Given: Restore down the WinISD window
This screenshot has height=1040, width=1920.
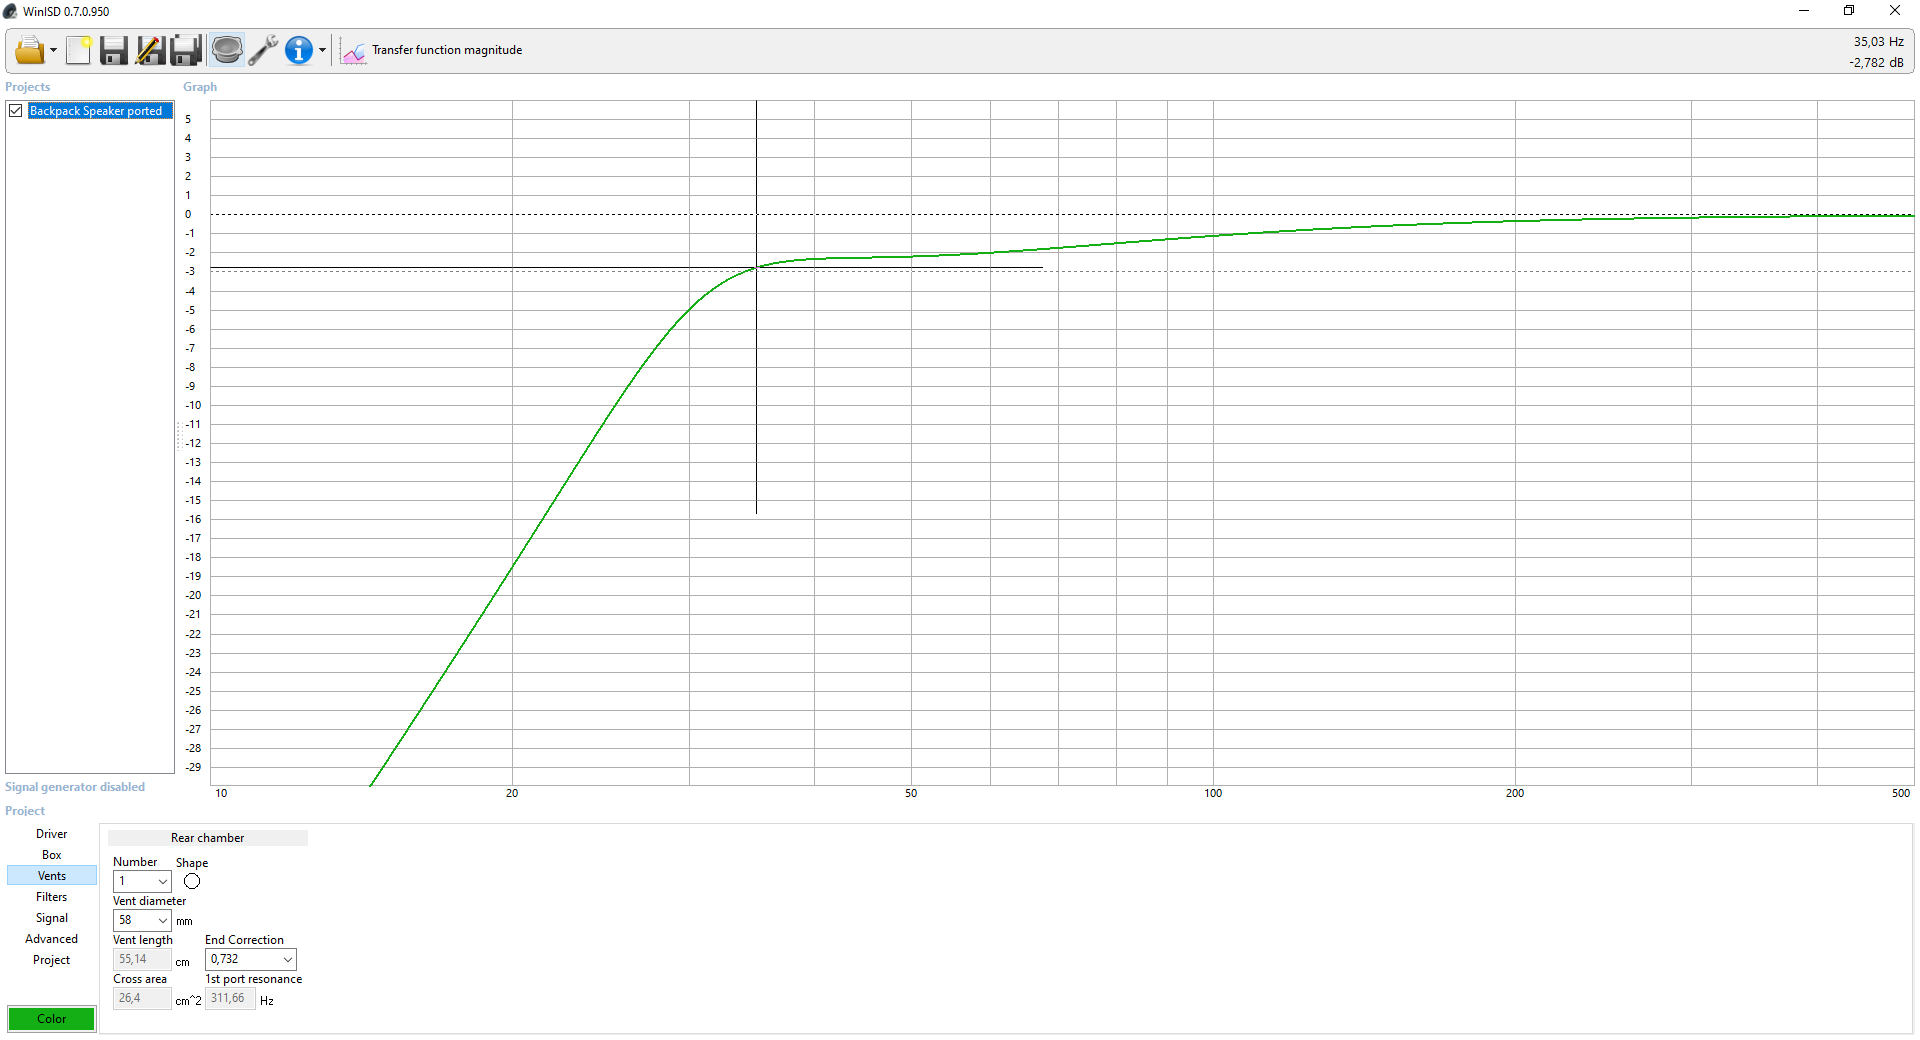Looking at the screenshot, I should coord(1849,11).
